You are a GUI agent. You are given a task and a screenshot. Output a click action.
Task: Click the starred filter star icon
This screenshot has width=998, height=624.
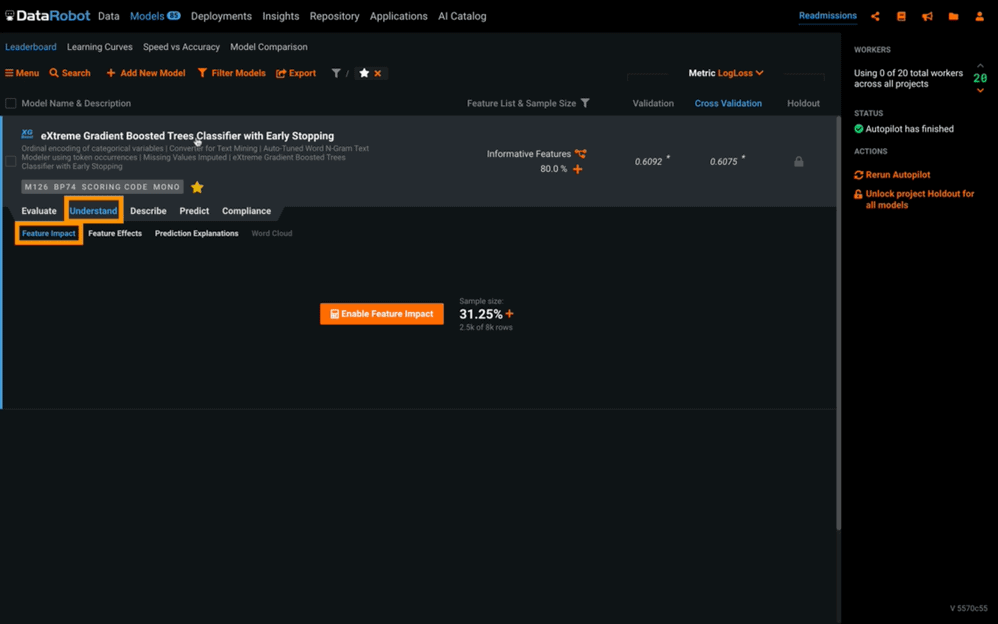tap(364, 73)
